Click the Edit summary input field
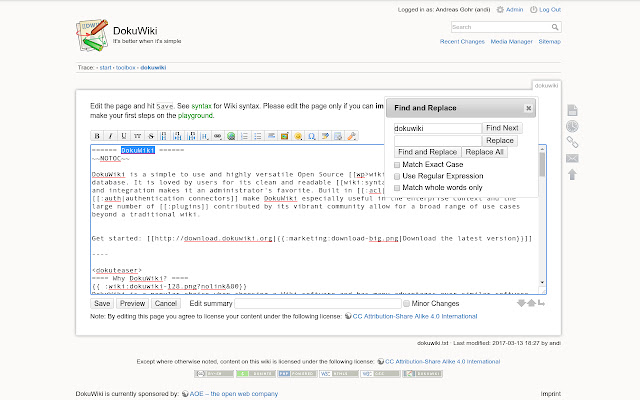Screen dimensions: 640x400 coord(318,303)
